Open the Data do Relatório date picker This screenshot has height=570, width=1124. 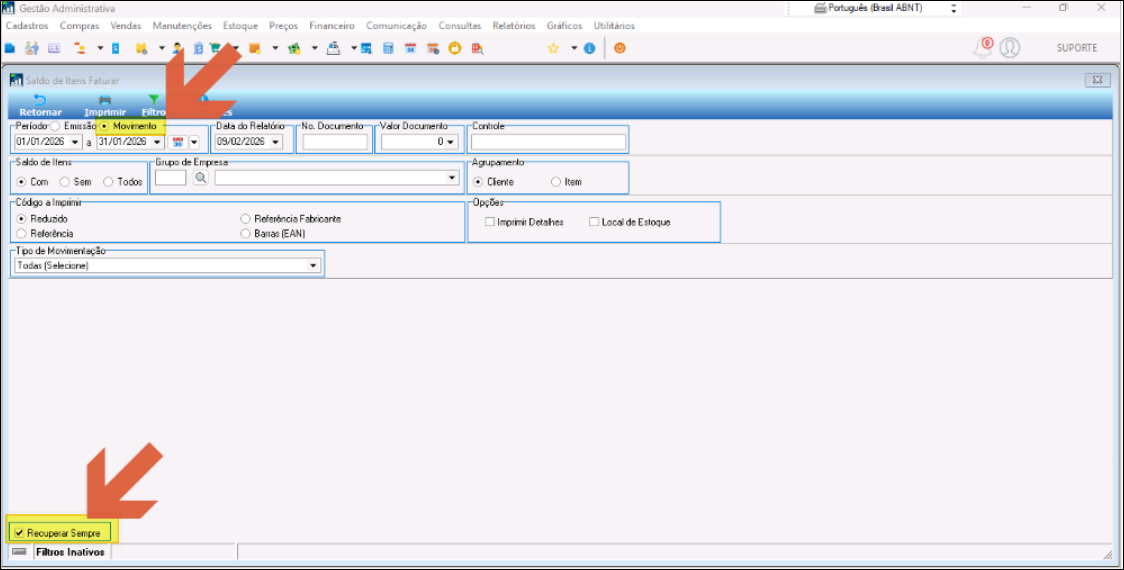pyautogui.click(x=275, y=142)
